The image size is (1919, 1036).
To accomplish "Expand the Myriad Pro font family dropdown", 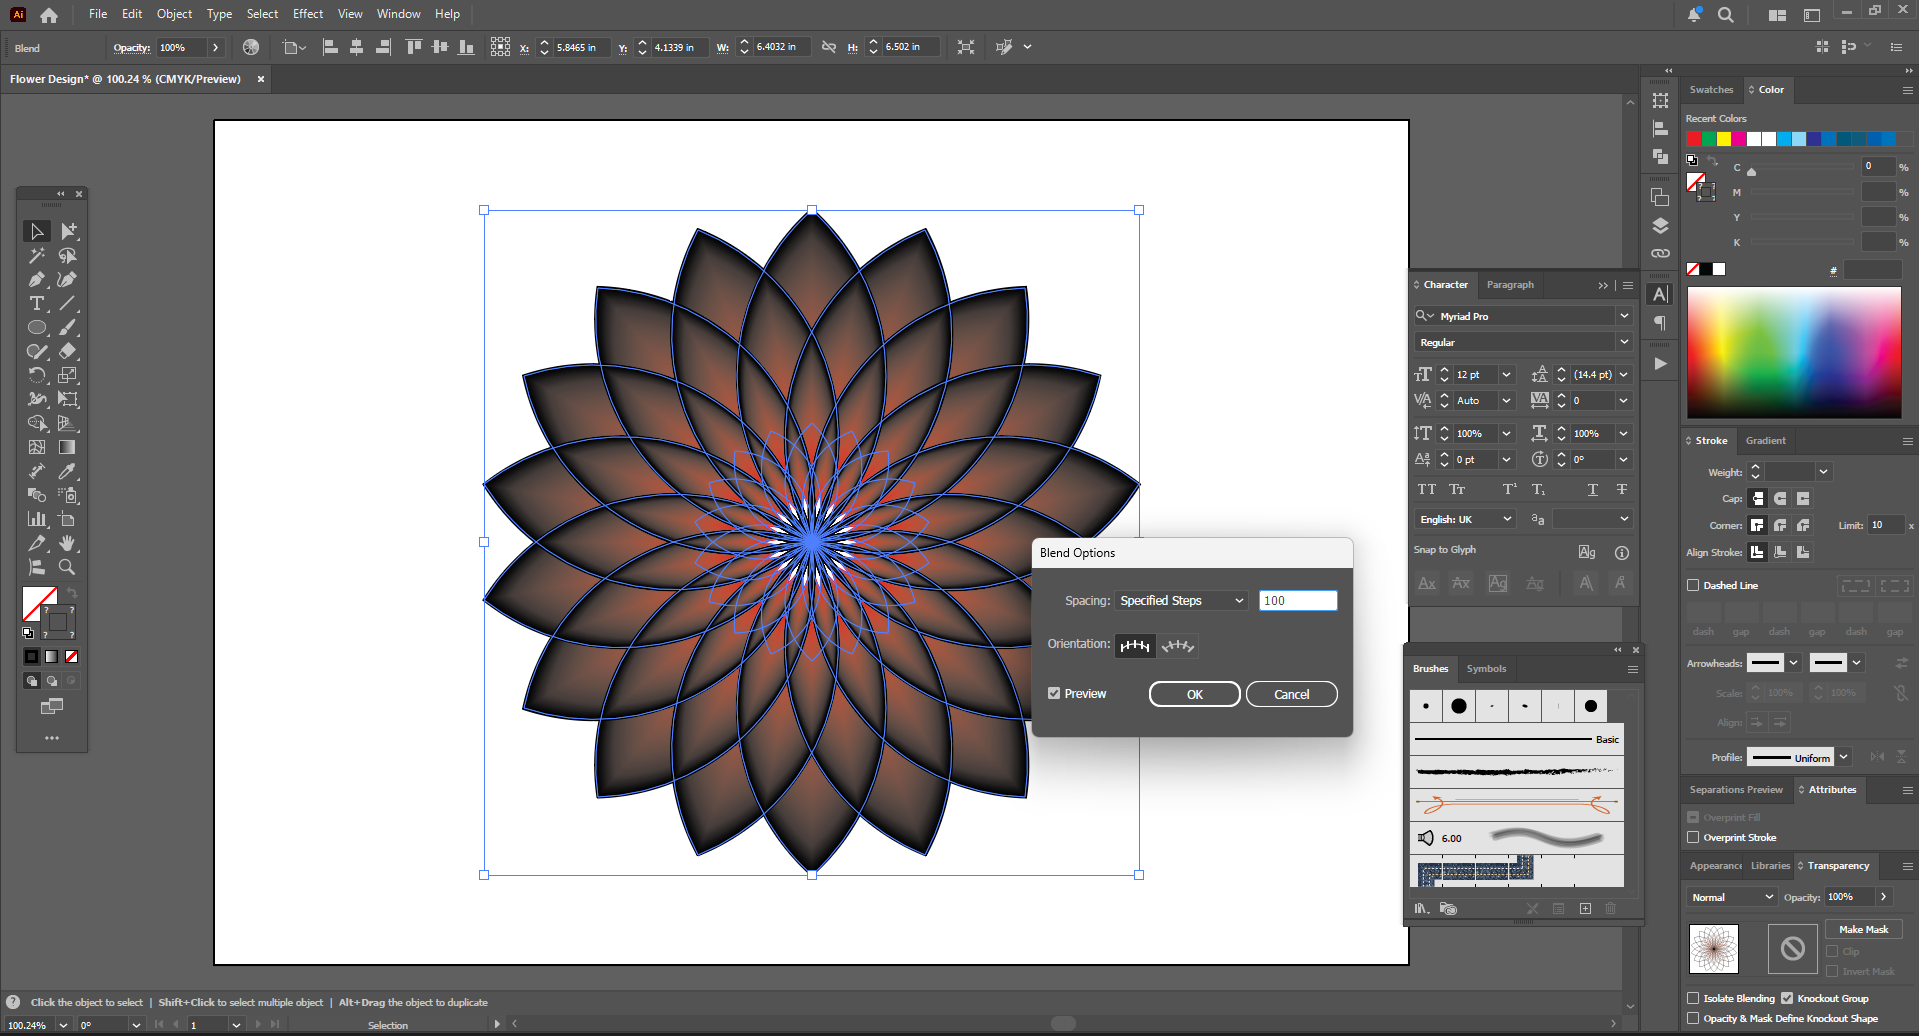I will point(1624,316).
